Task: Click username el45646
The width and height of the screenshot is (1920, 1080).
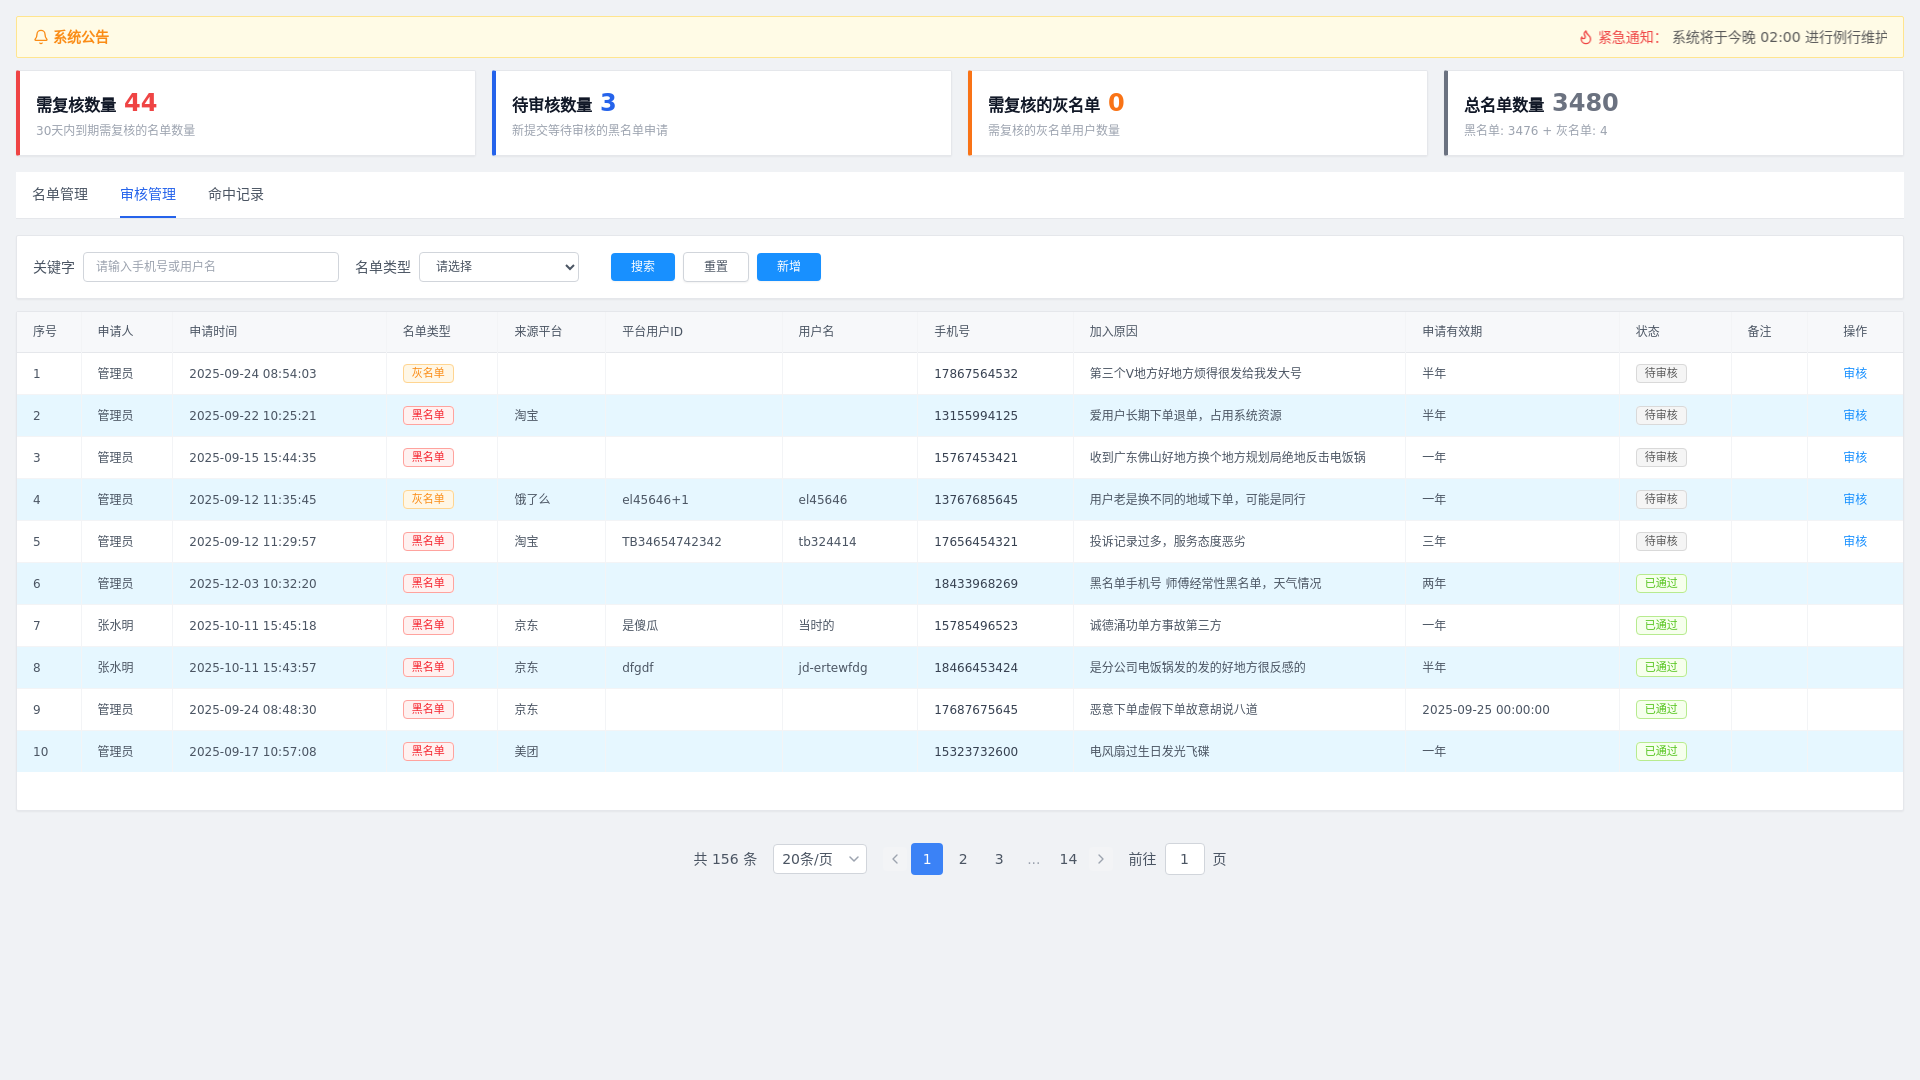Action: [x=823, y=500]
